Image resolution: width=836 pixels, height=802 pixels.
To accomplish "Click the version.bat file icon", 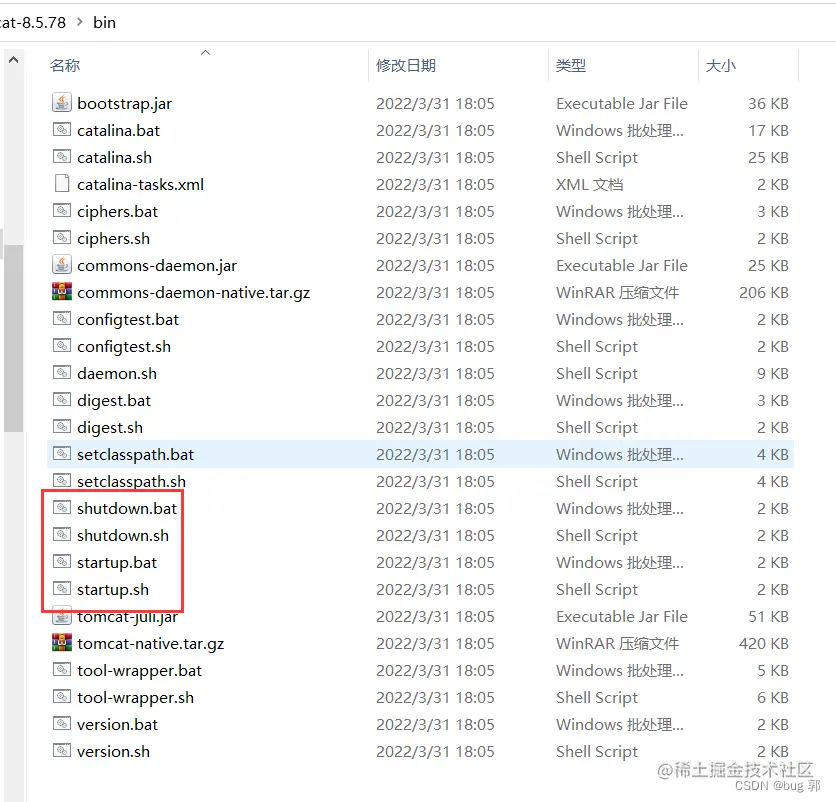I will pyautogui.click(x=62, y=724).
